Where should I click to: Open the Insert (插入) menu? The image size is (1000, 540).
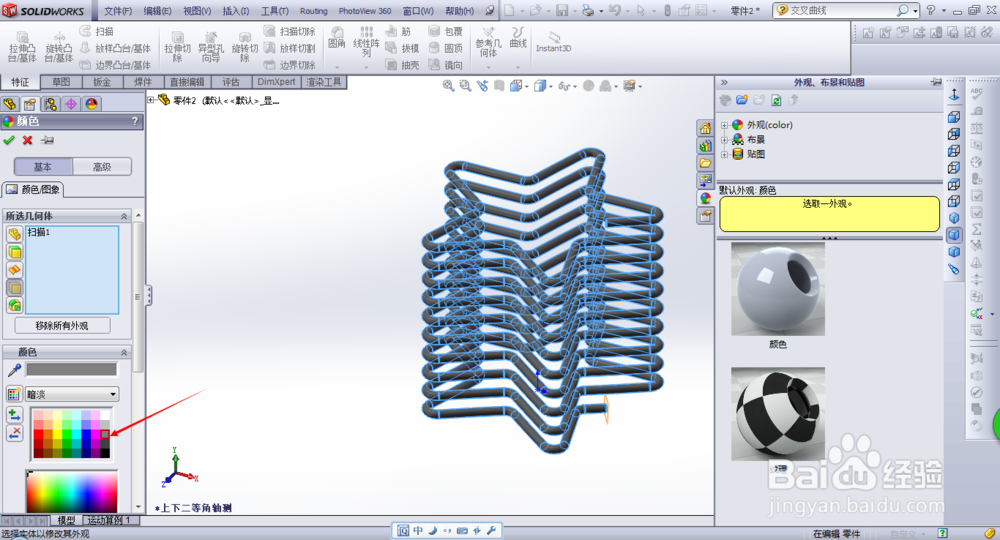tap(236, 11)
